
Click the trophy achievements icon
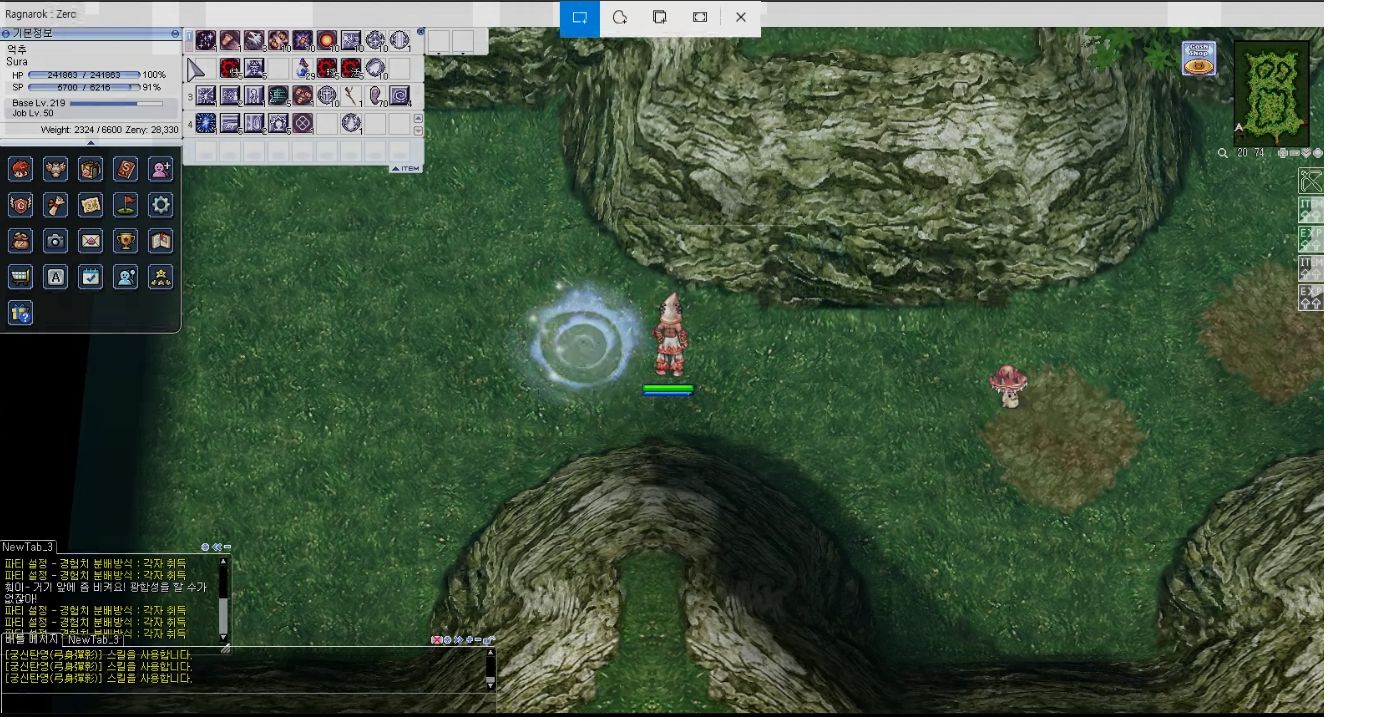(x=126, y=241)
